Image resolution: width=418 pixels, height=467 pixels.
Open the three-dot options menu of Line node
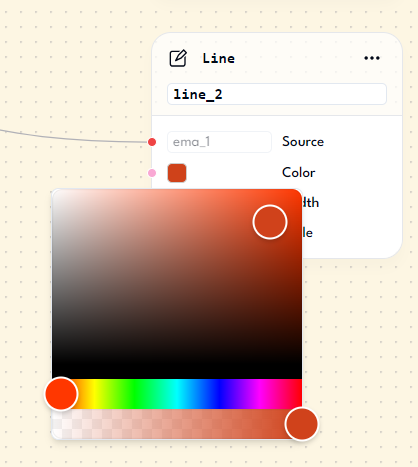(x=372, y=58)
